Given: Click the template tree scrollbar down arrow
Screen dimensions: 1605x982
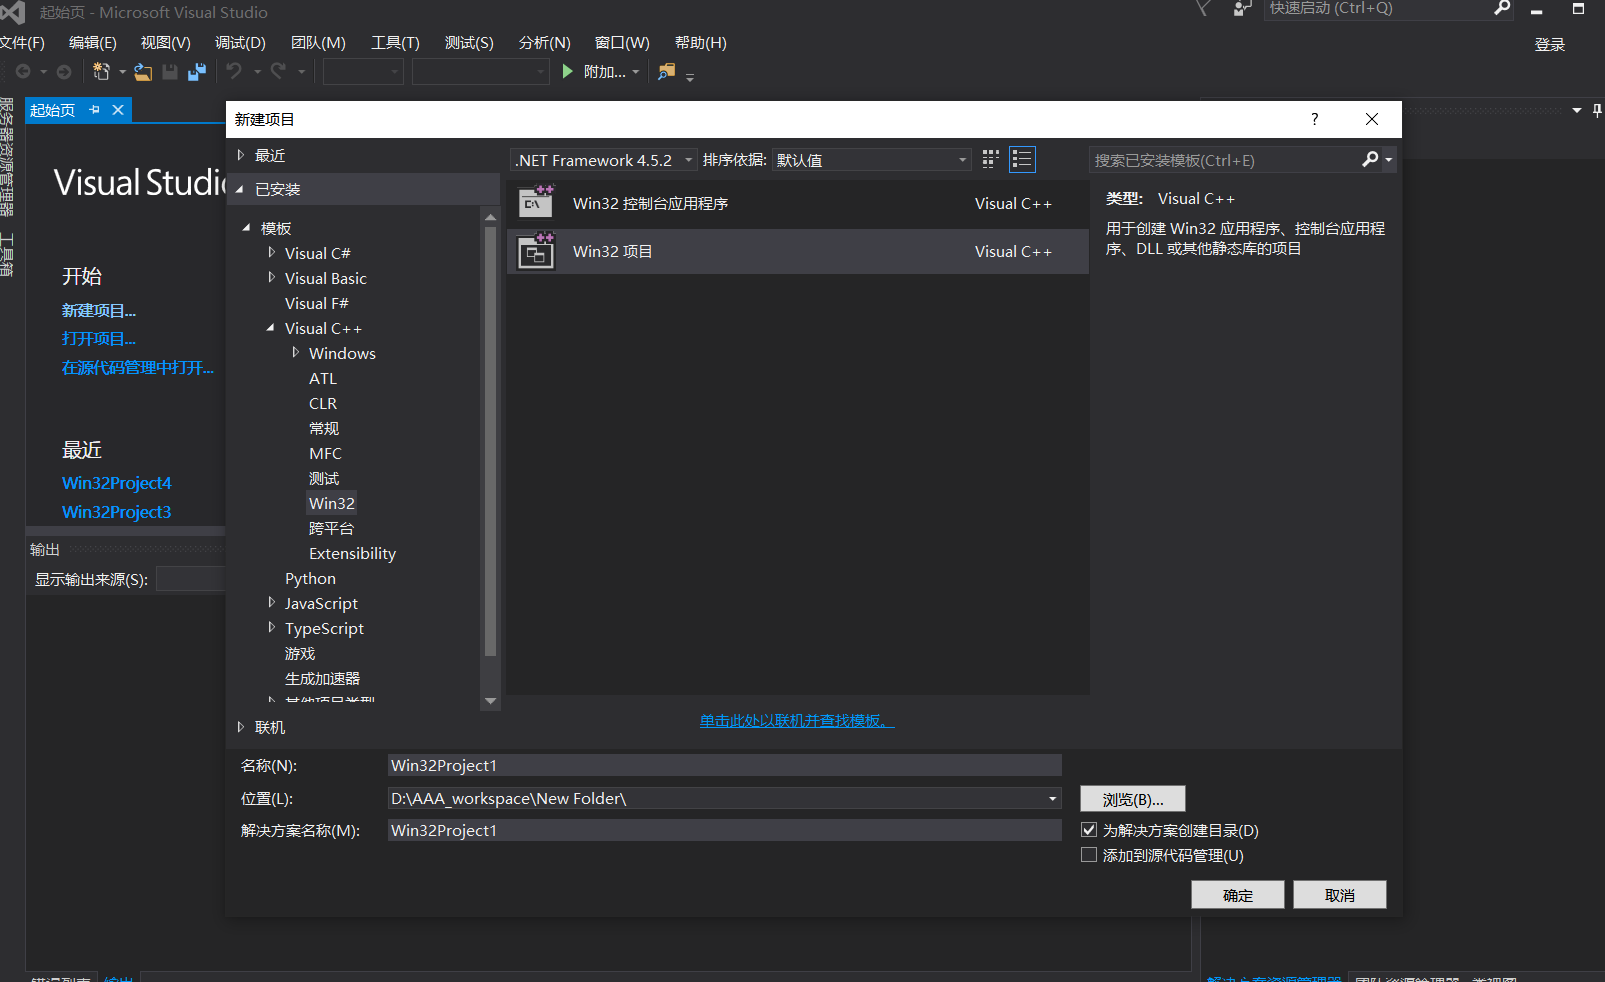Looking at the screenshot, I should pos(490,701).
